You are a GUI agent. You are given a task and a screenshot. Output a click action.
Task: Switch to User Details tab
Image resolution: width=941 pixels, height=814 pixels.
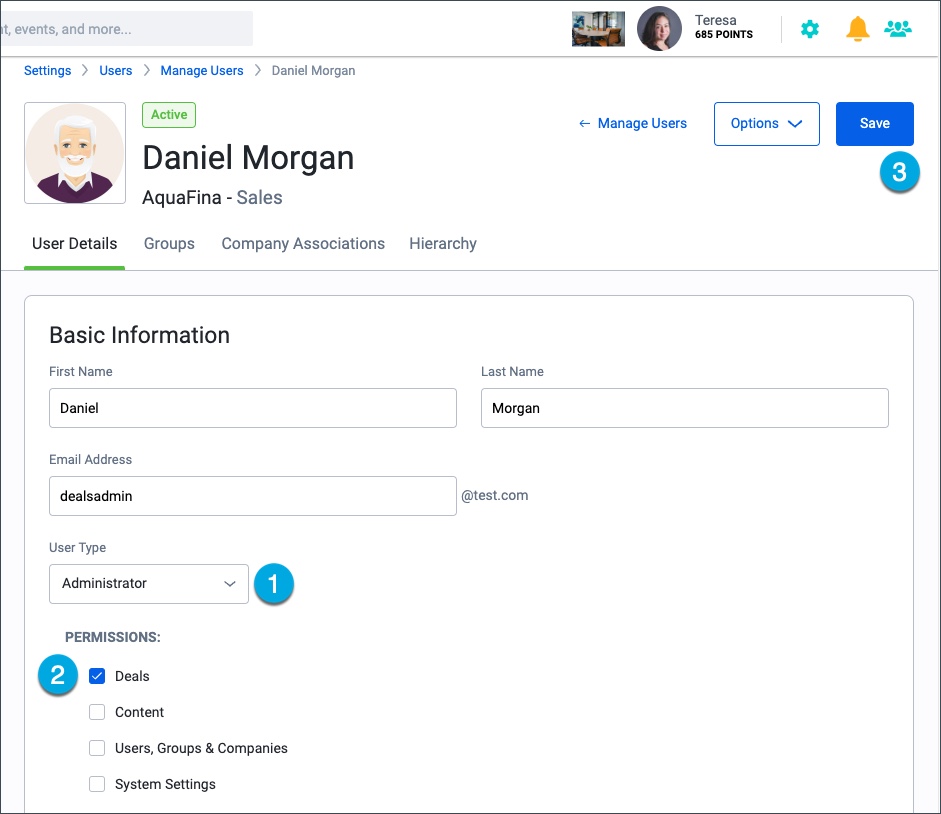pos(74,244)
